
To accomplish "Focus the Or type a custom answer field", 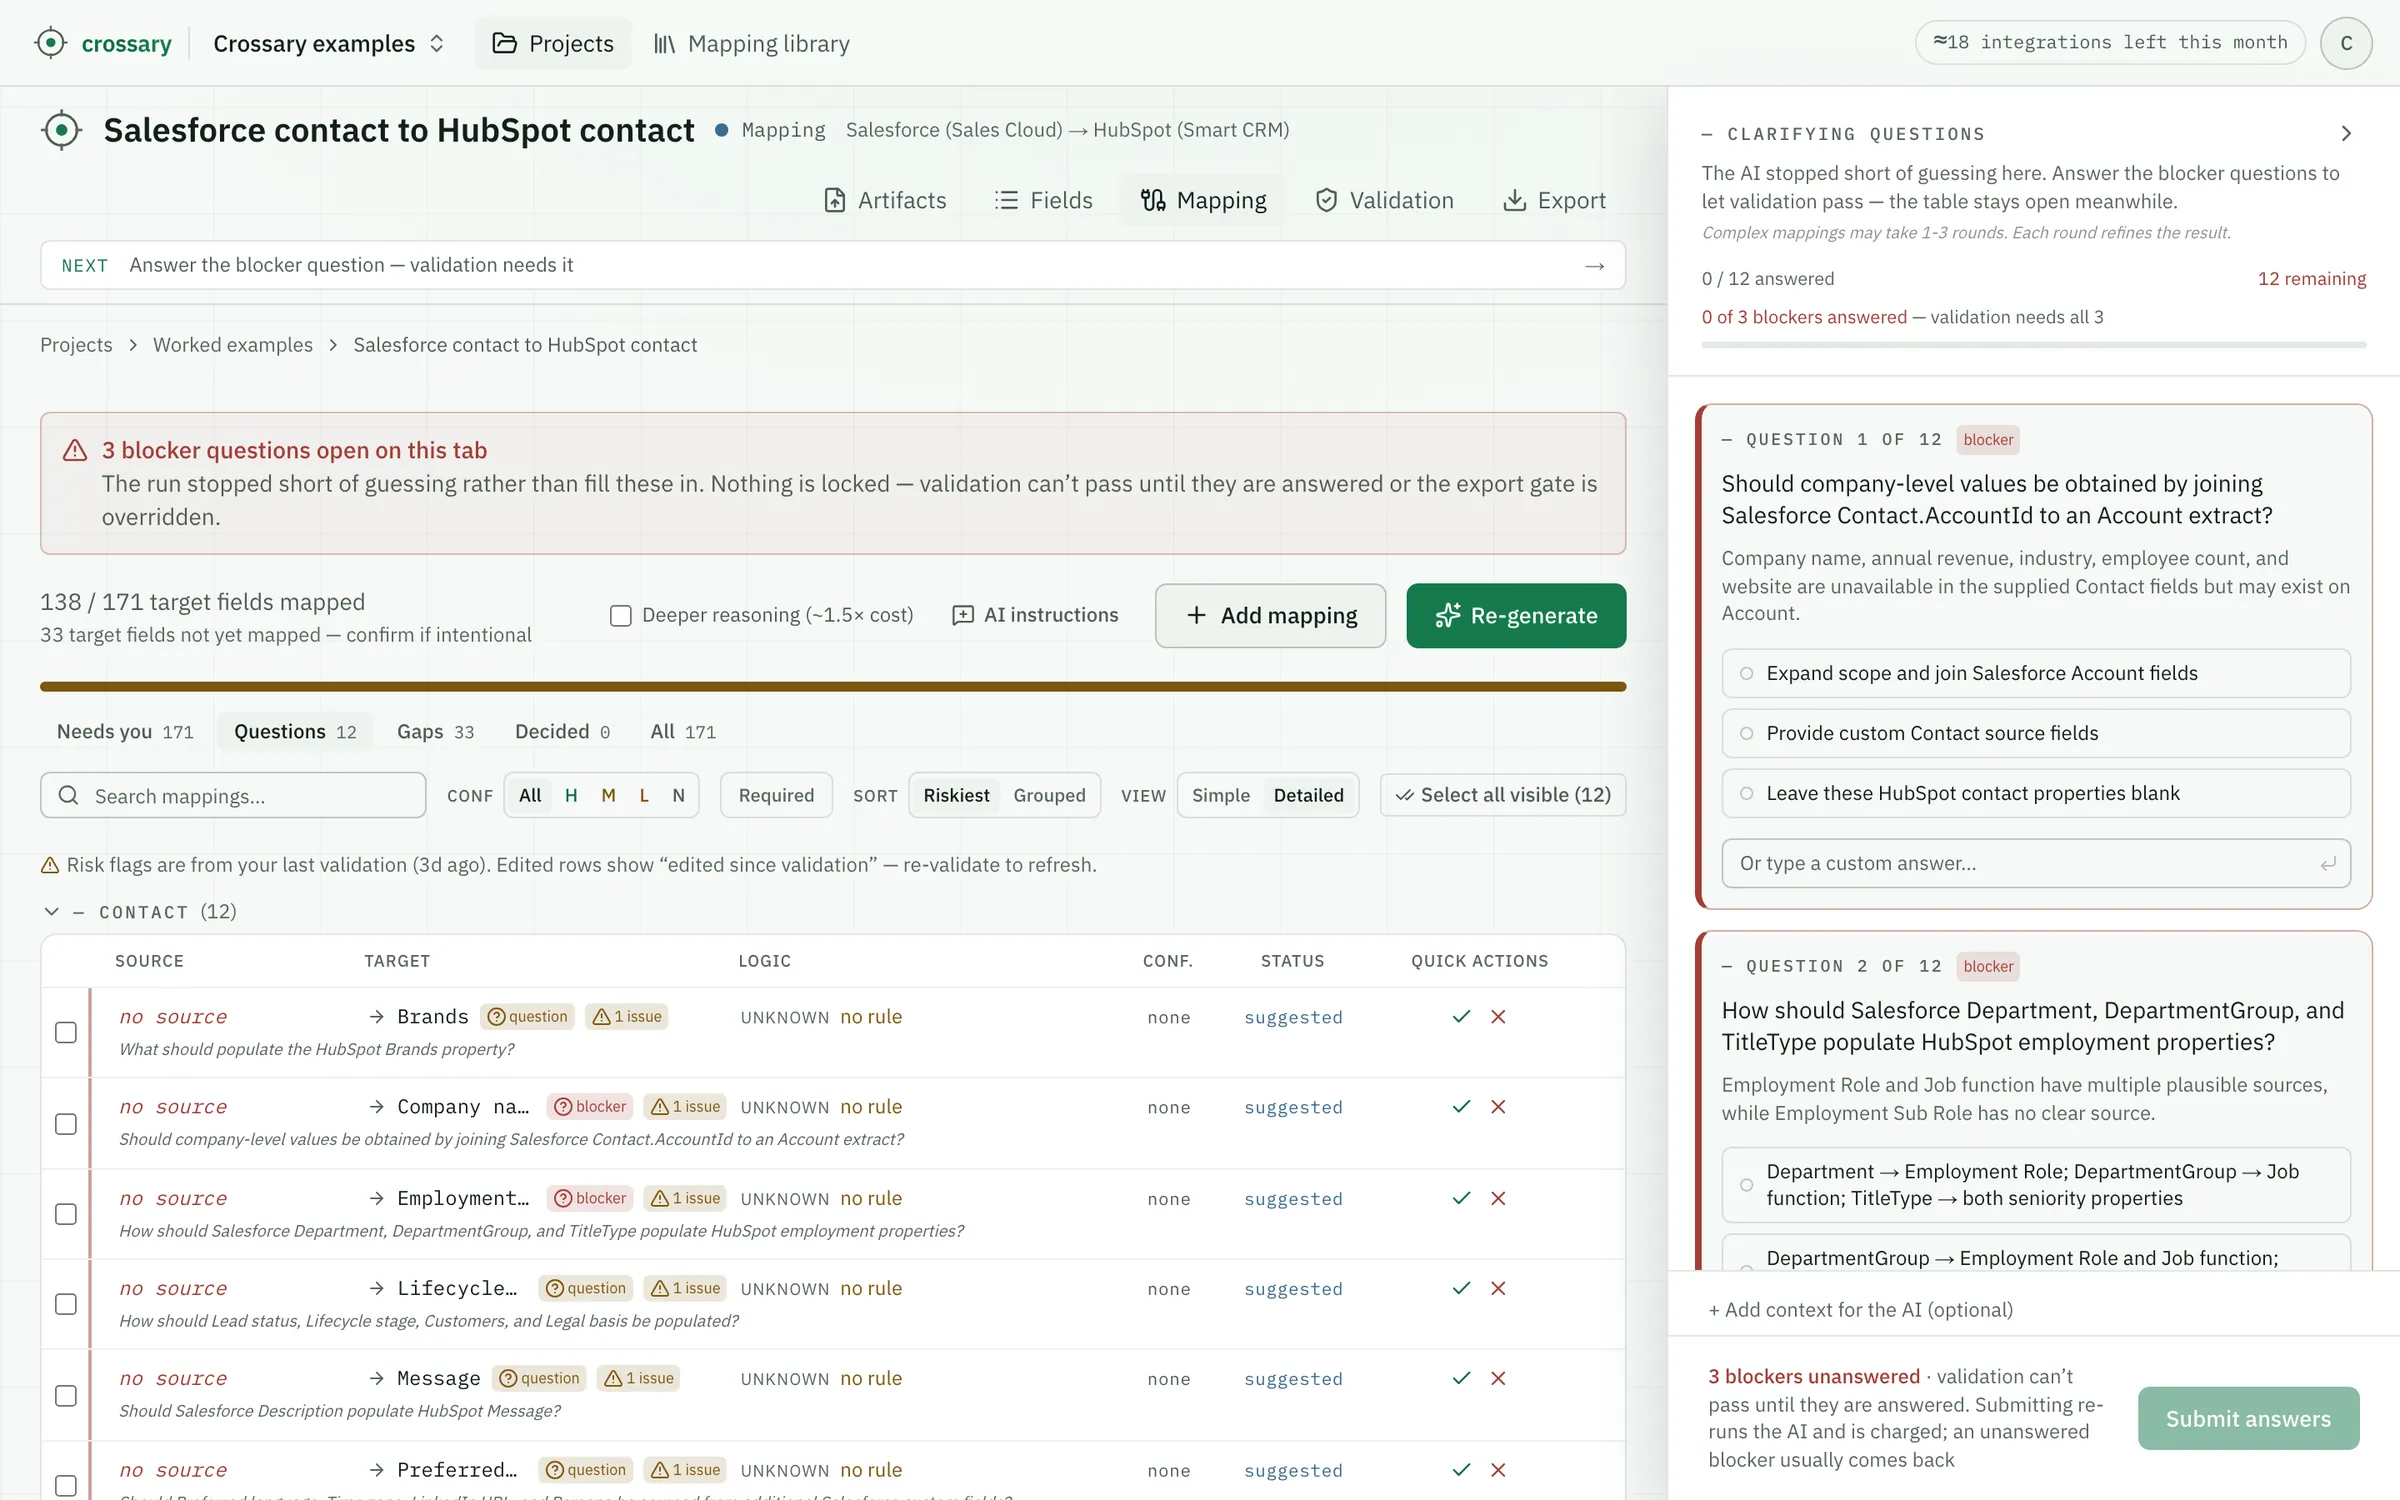I will 2035,863.
